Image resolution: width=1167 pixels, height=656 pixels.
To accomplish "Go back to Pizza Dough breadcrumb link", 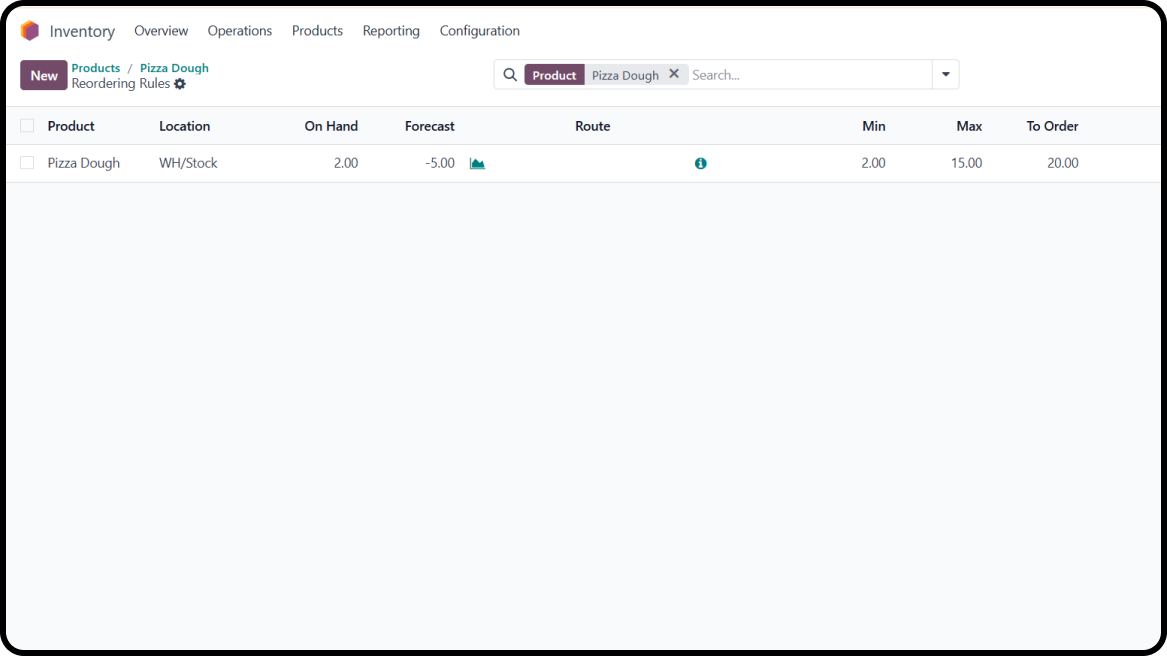I will pyautogui.click(x=174, y=68).
